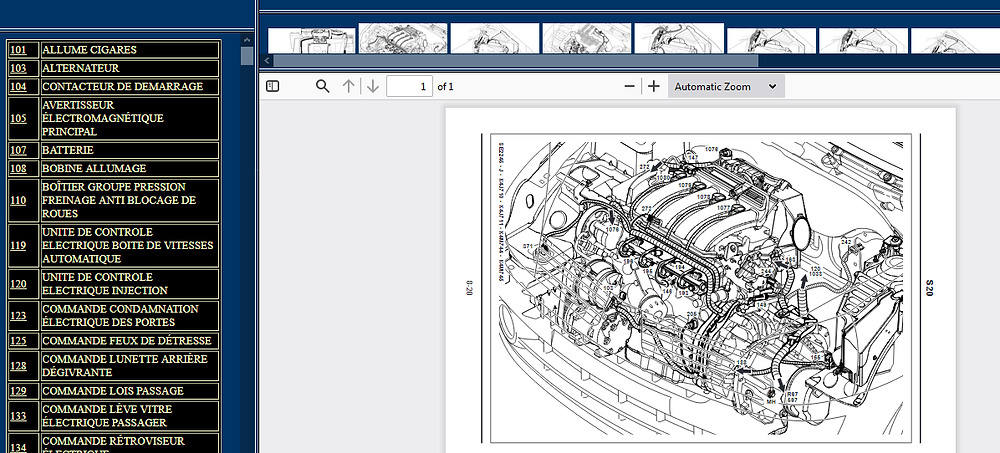Open link 129 COMMANDE LOIS PASSAGE
1000x453 pixels.
[x=18, y=391]
